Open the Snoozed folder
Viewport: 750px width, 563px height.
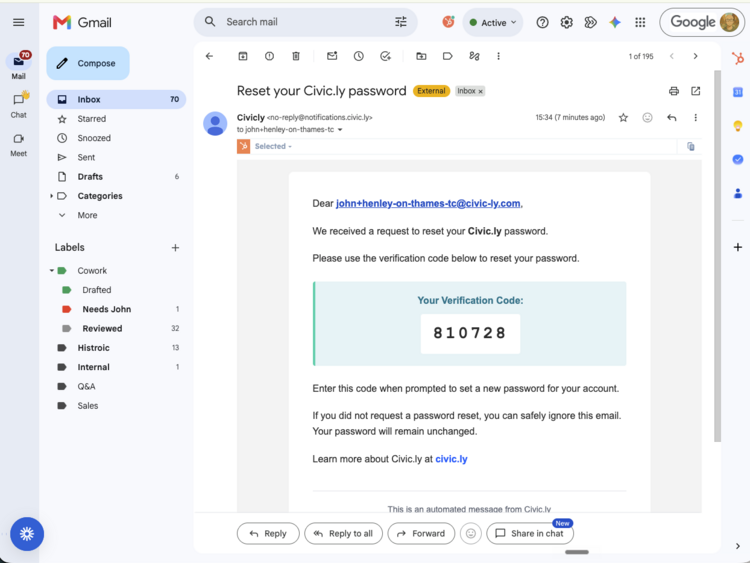[116, 138]
